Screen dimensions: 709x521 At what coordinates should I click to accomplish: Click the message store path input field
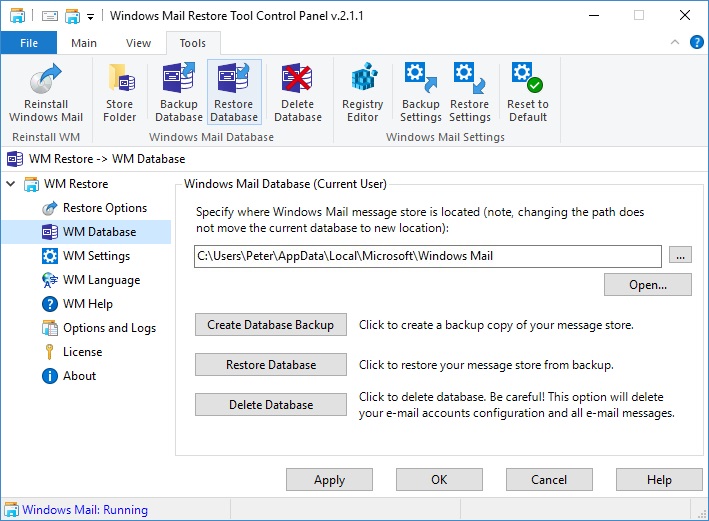[428, 256]
